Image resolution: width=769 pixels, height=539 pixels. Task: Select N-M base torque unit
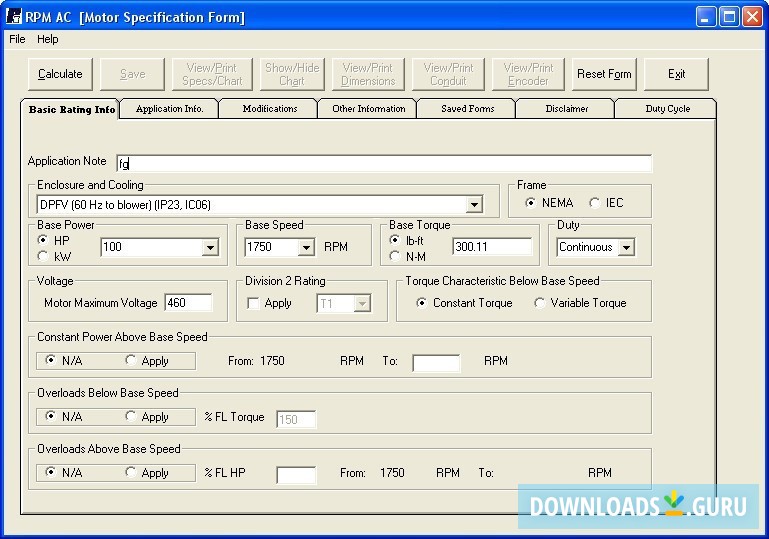coord(395,256)
